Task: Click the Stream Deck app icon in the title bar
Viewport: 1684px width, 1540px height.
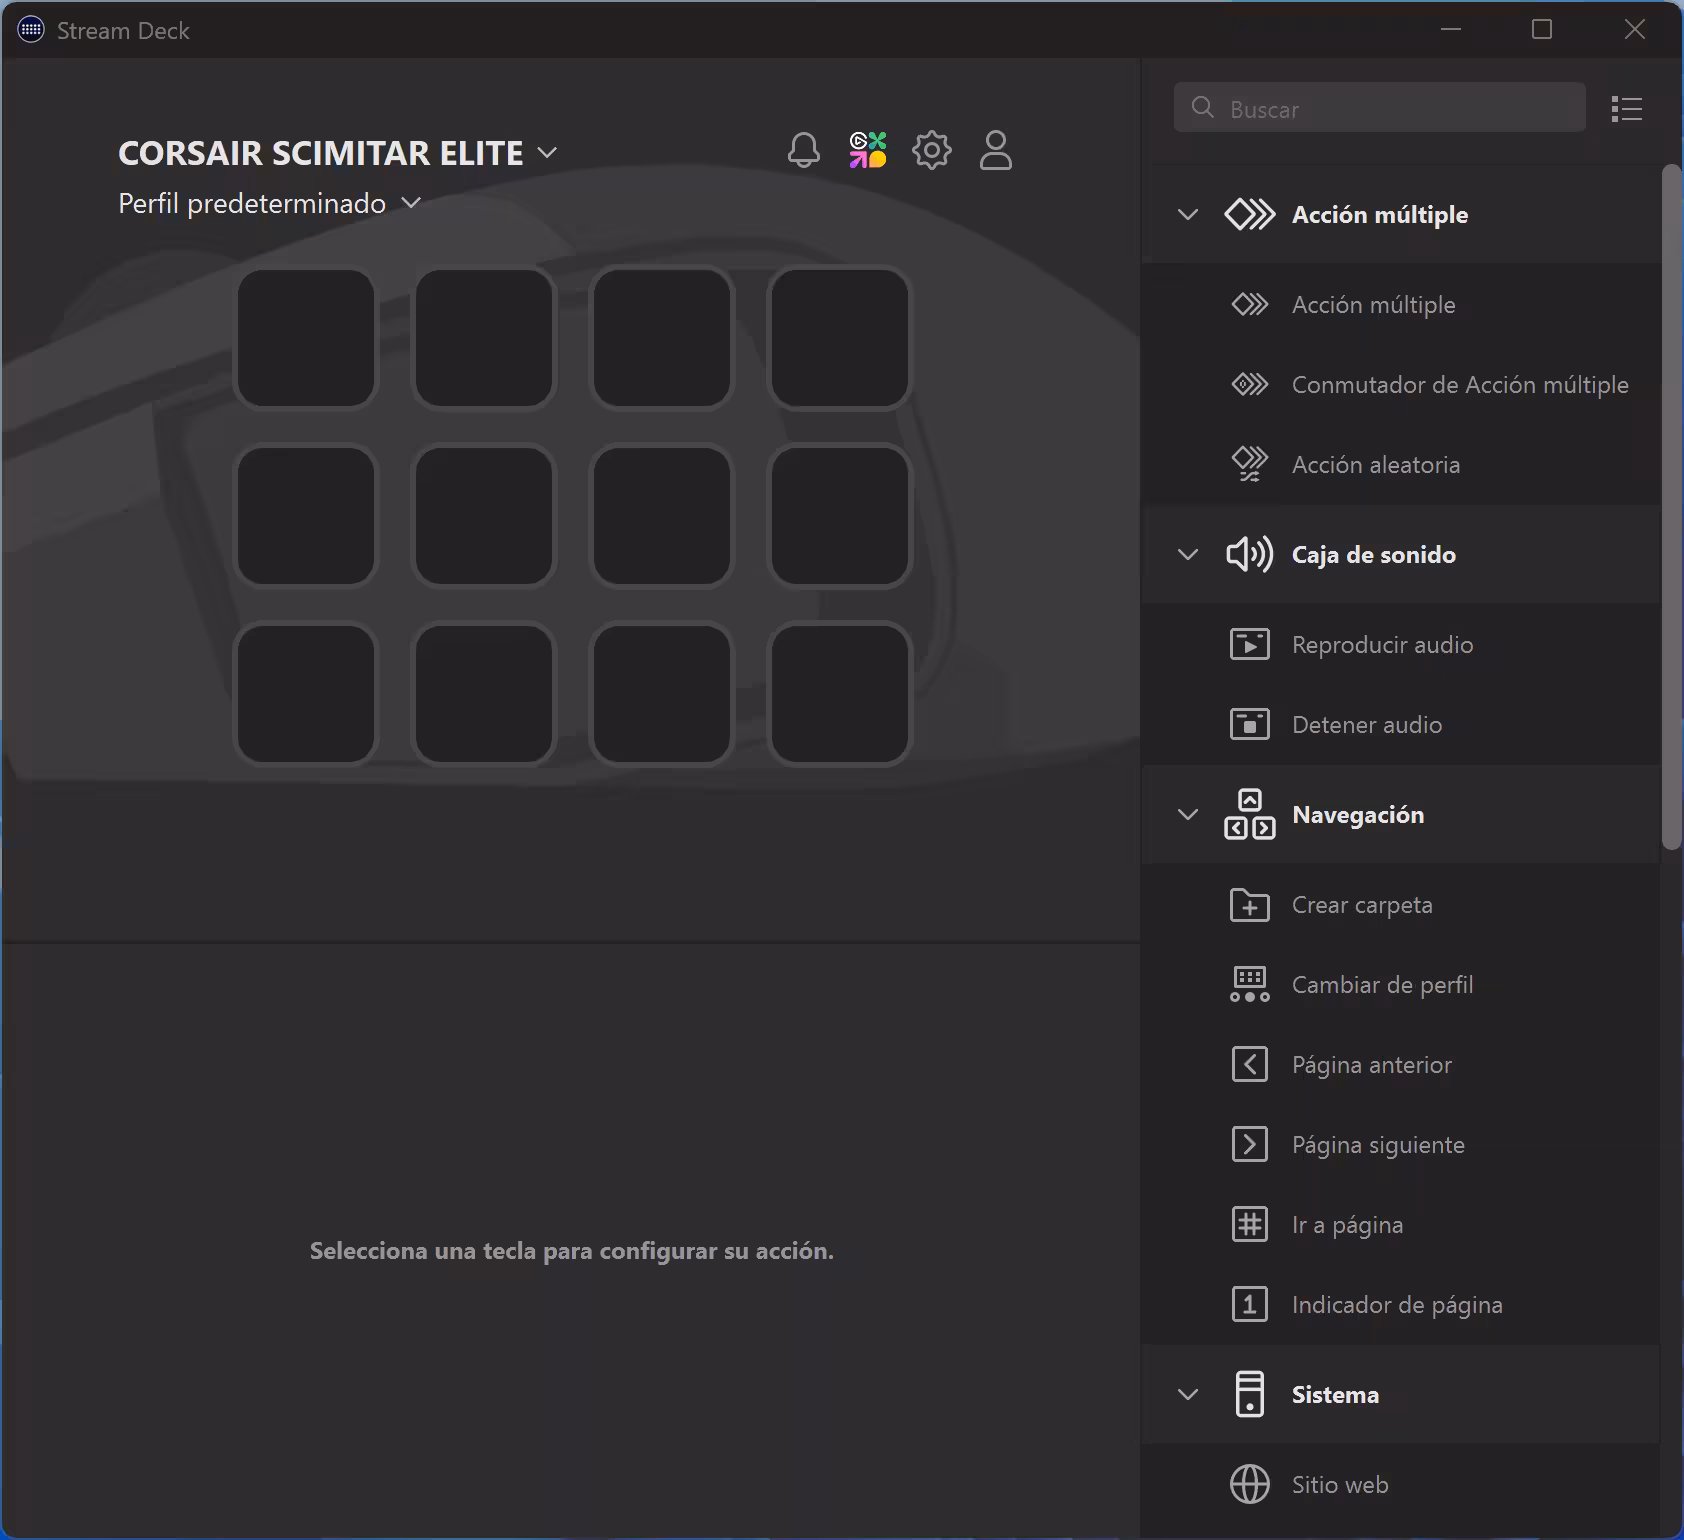Action: click(31, 30)
